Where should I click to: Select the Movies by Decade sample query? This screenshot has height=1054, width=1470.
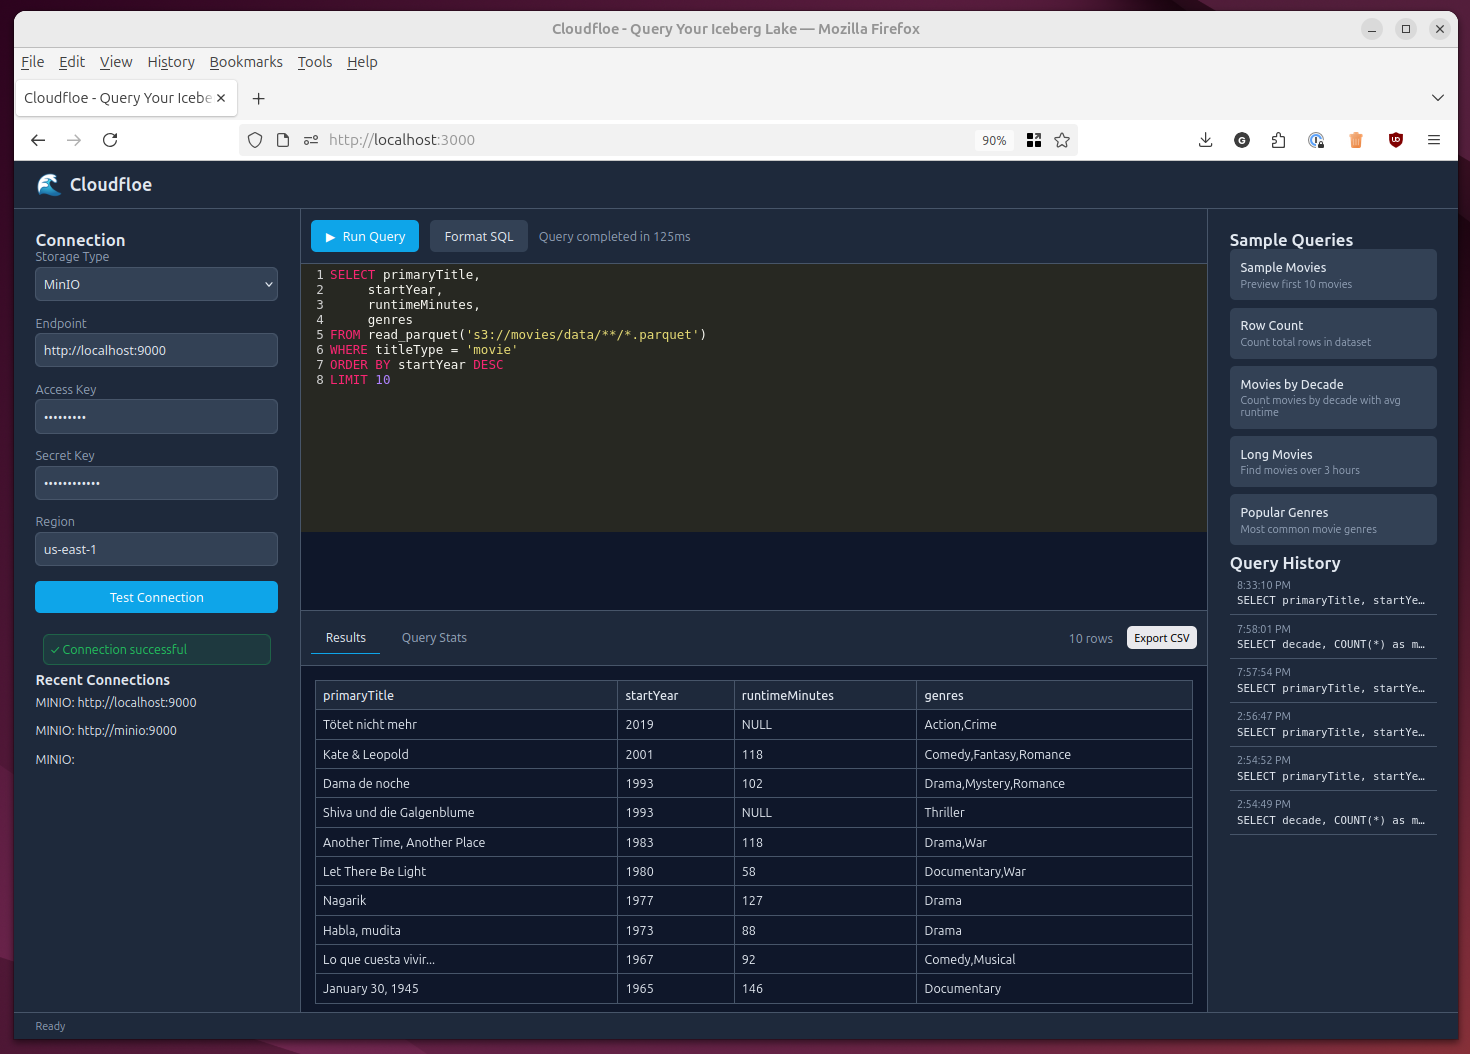click(x=1333, y=397)
